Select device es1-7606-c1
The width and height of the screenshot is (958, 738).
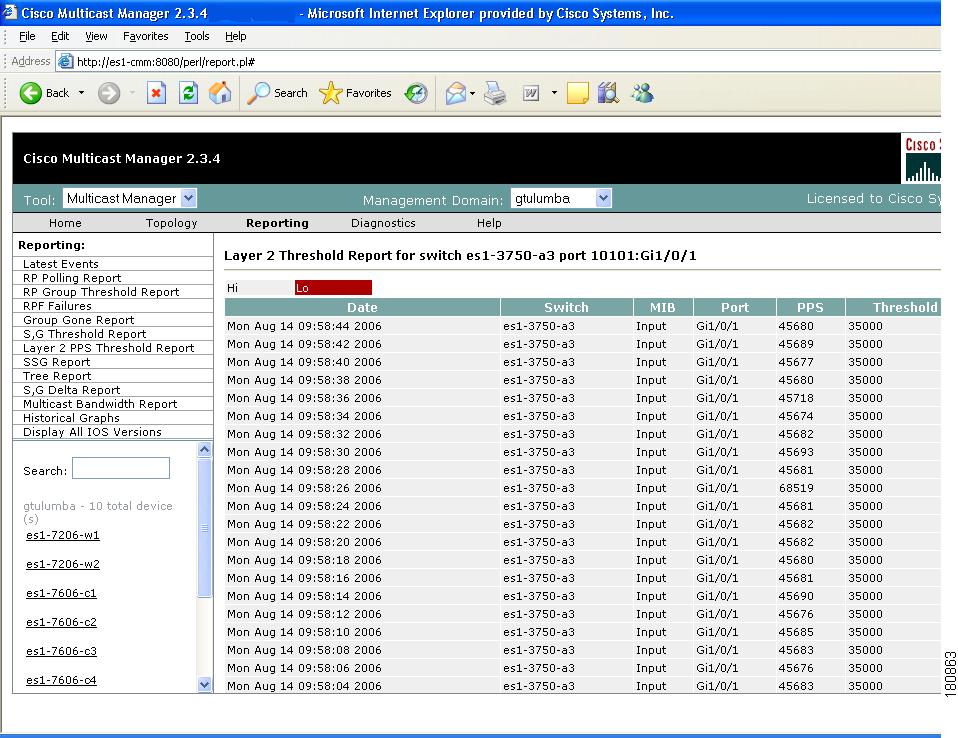tap(61, 593)
